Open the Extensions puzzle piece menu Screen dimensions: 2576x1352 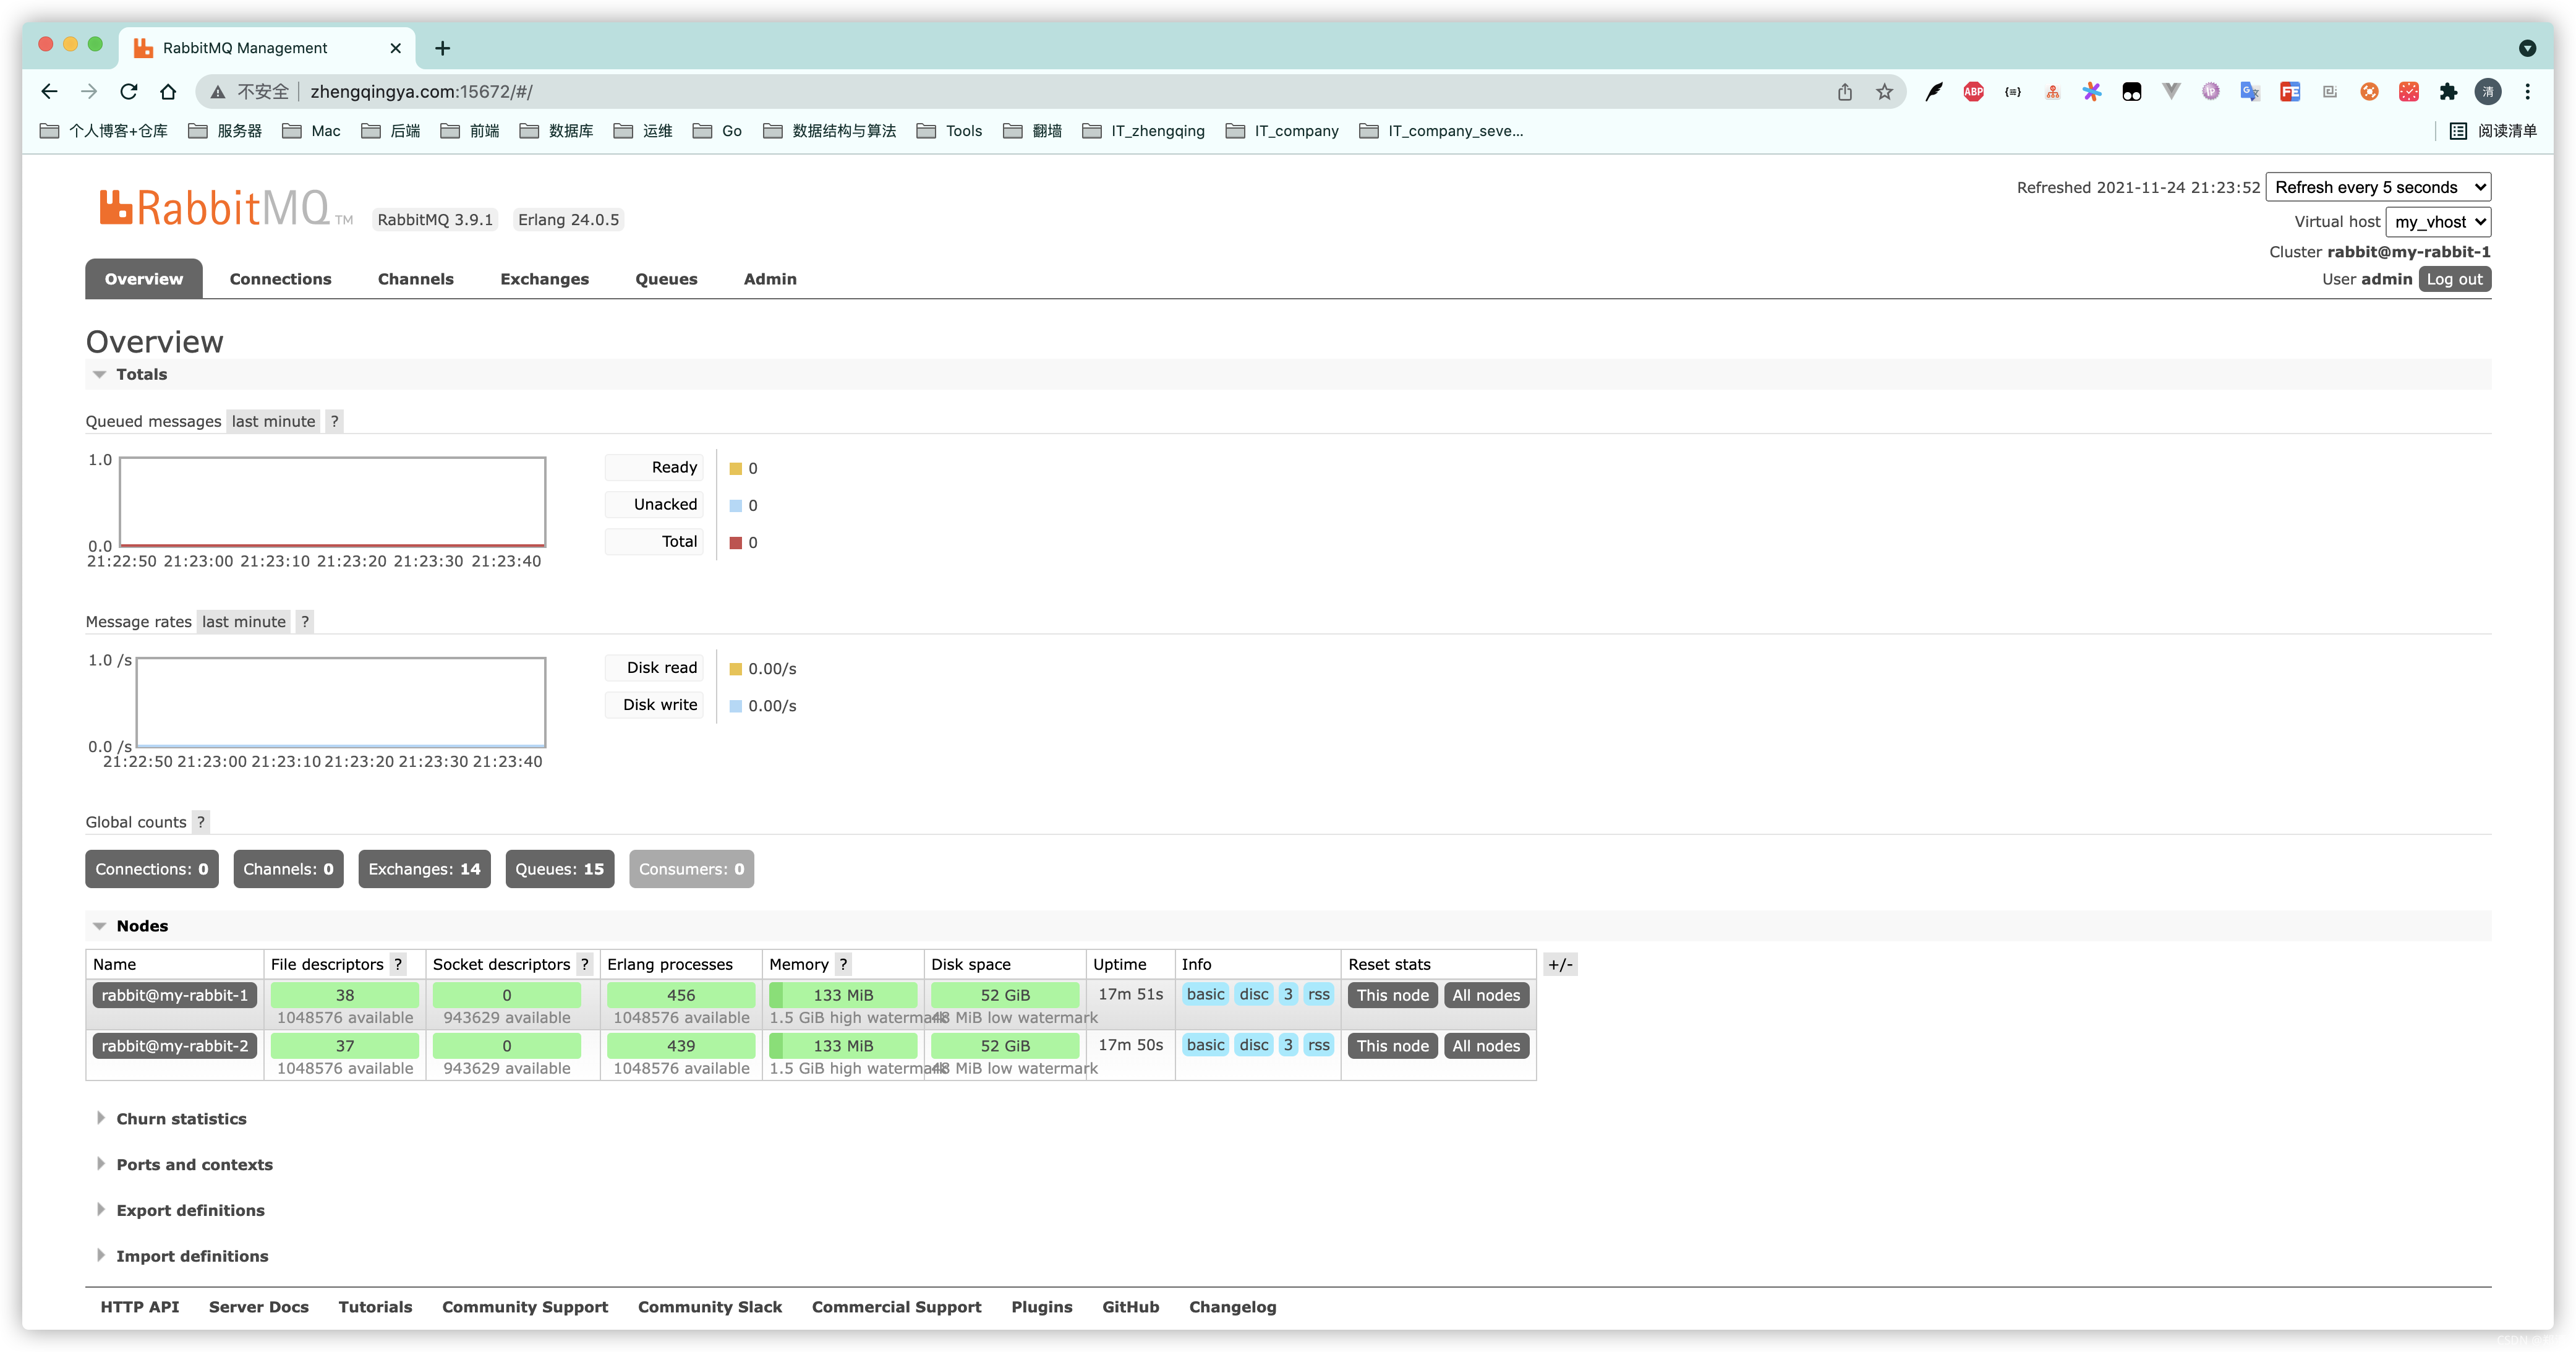coord(2448,92)
